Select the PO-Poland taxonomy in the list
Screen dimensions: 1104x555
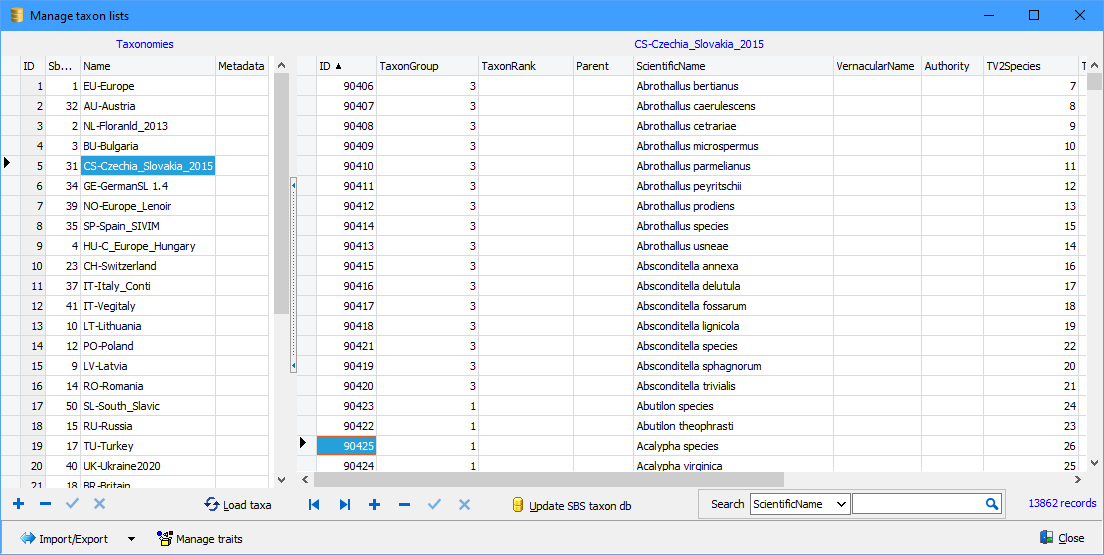(x=108, y=346)
